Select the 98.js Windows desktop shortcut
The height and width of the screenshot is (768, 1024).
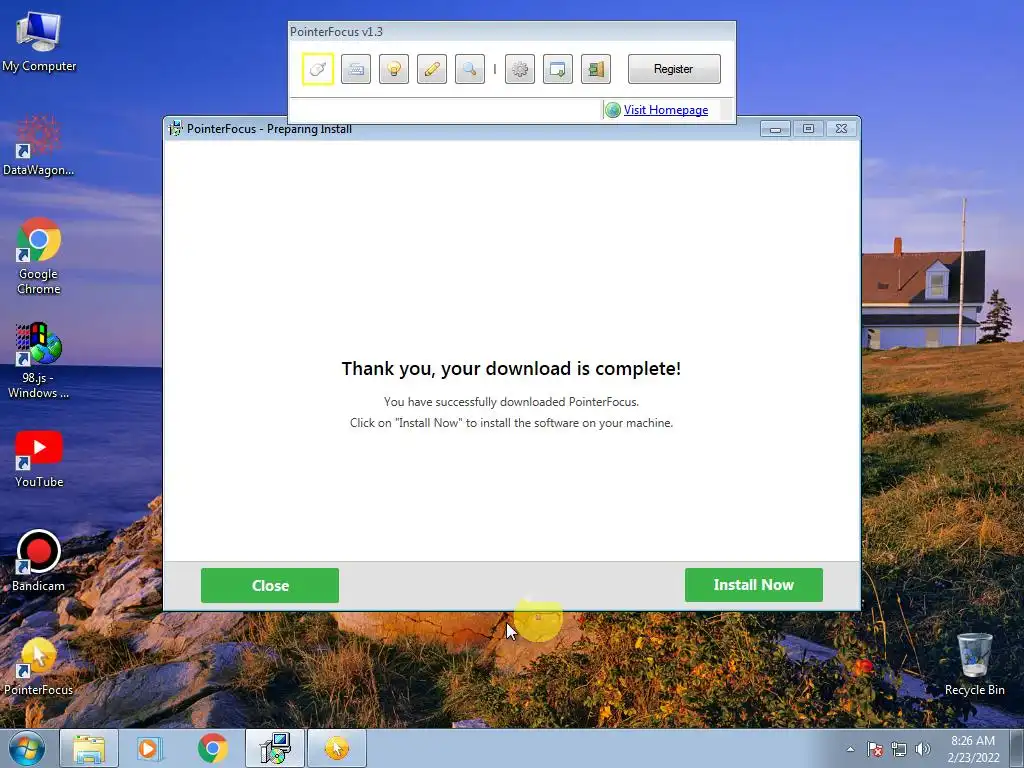[39, 360]
